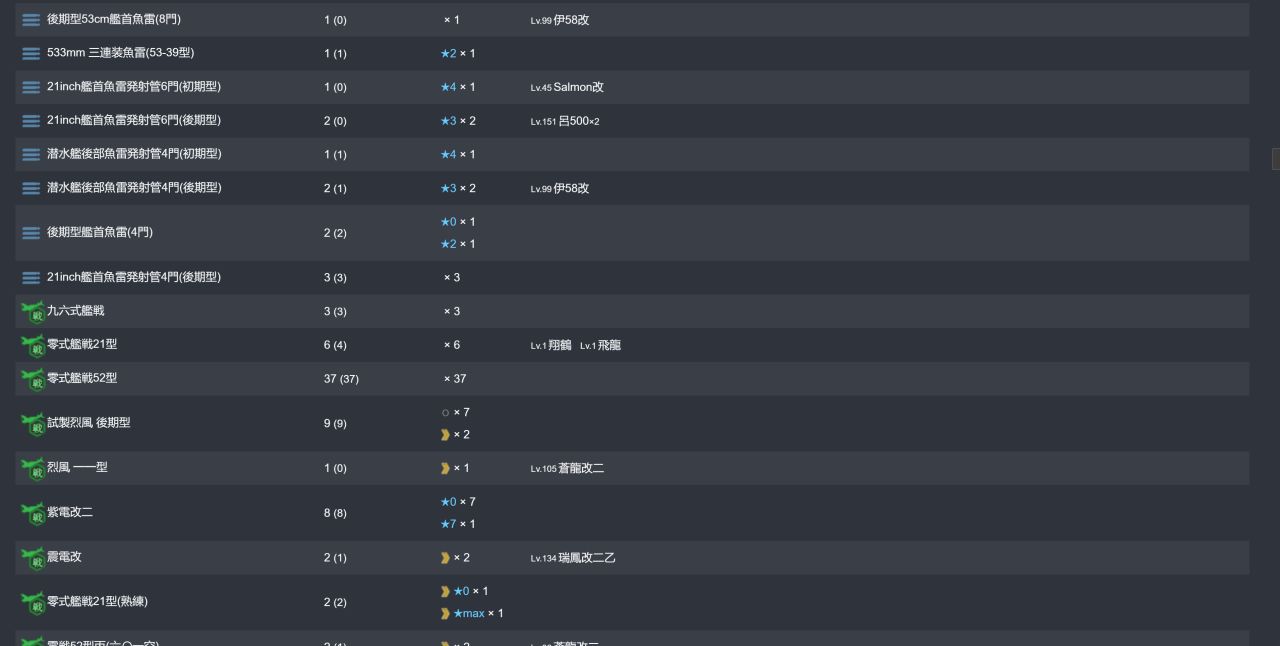Viewport: 1280px width, 646px height.
Task: Click ship name 瑞鳳改二乙
Action: [586, 558]
